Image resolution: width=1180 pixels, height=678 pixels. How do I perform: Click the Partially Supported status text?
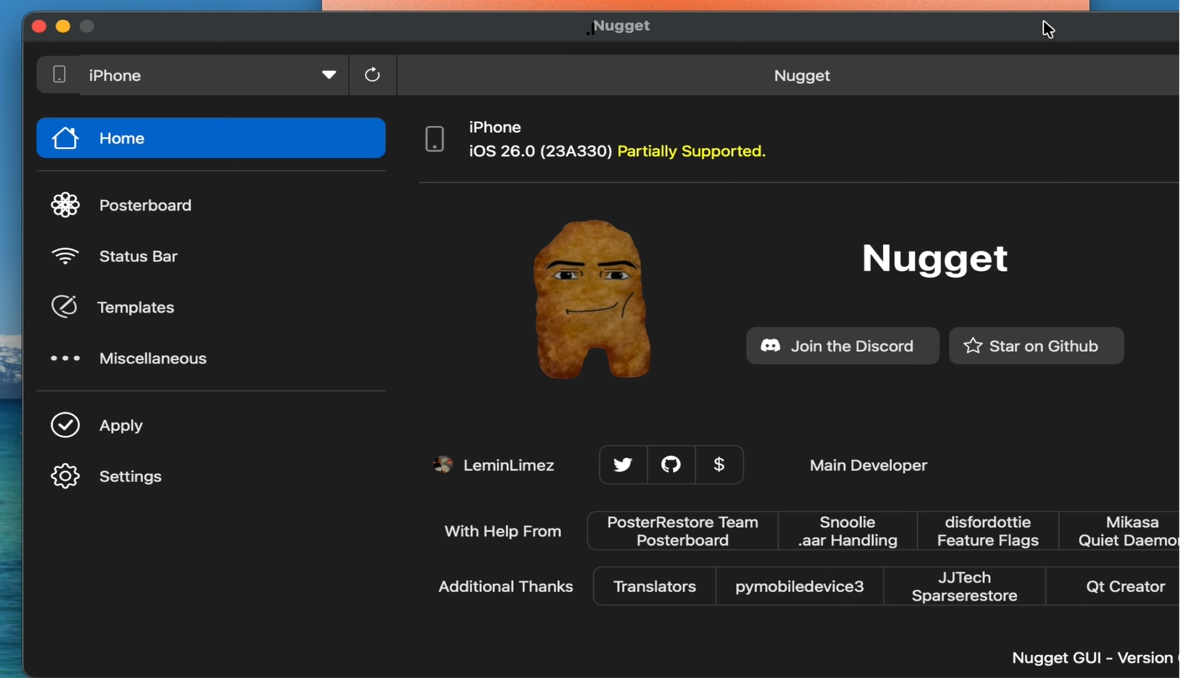coord(691,151)
